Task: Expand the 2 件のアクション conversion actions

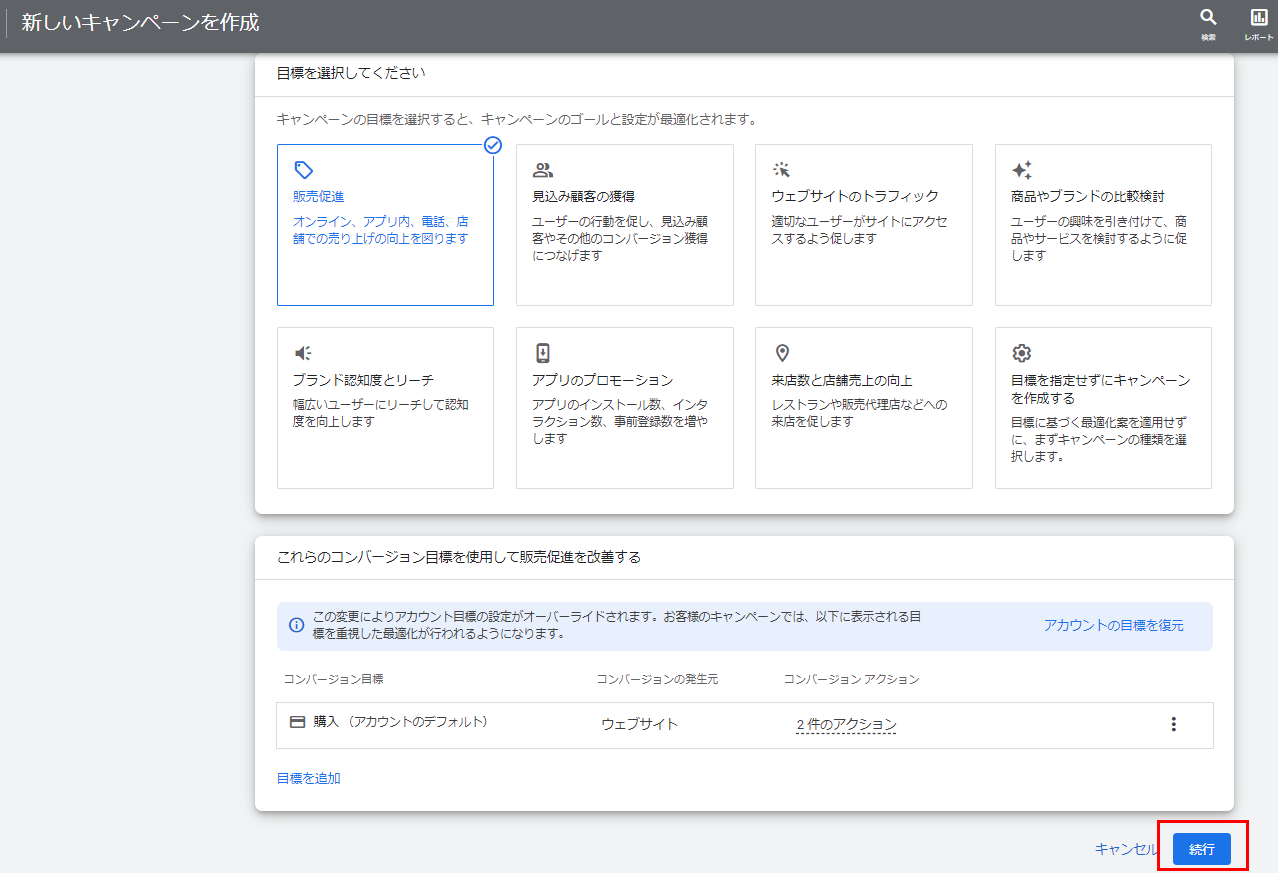Action: pos(846,724)
